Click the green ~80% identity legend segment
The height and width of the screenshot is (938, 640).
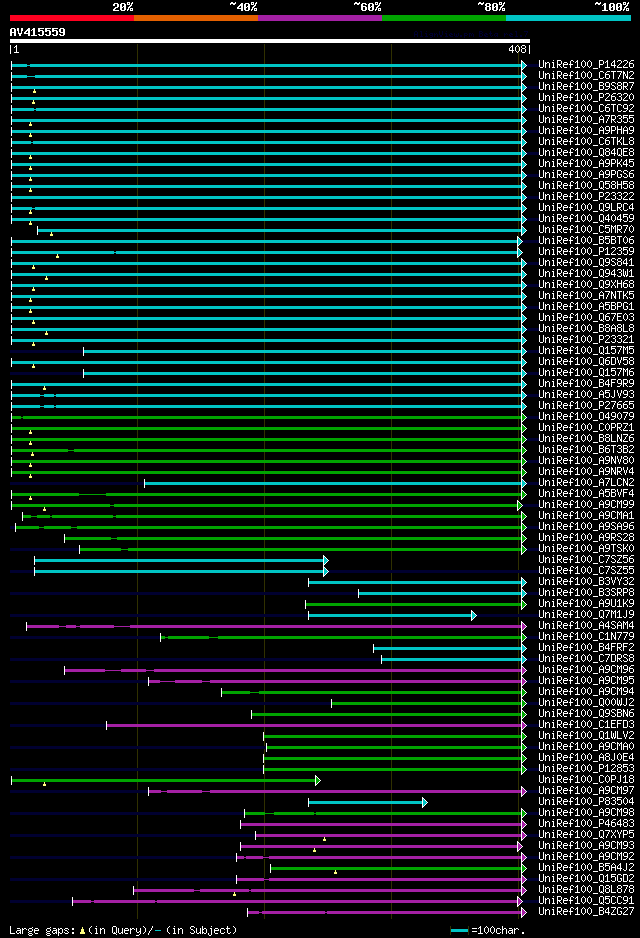click(444, 18)
